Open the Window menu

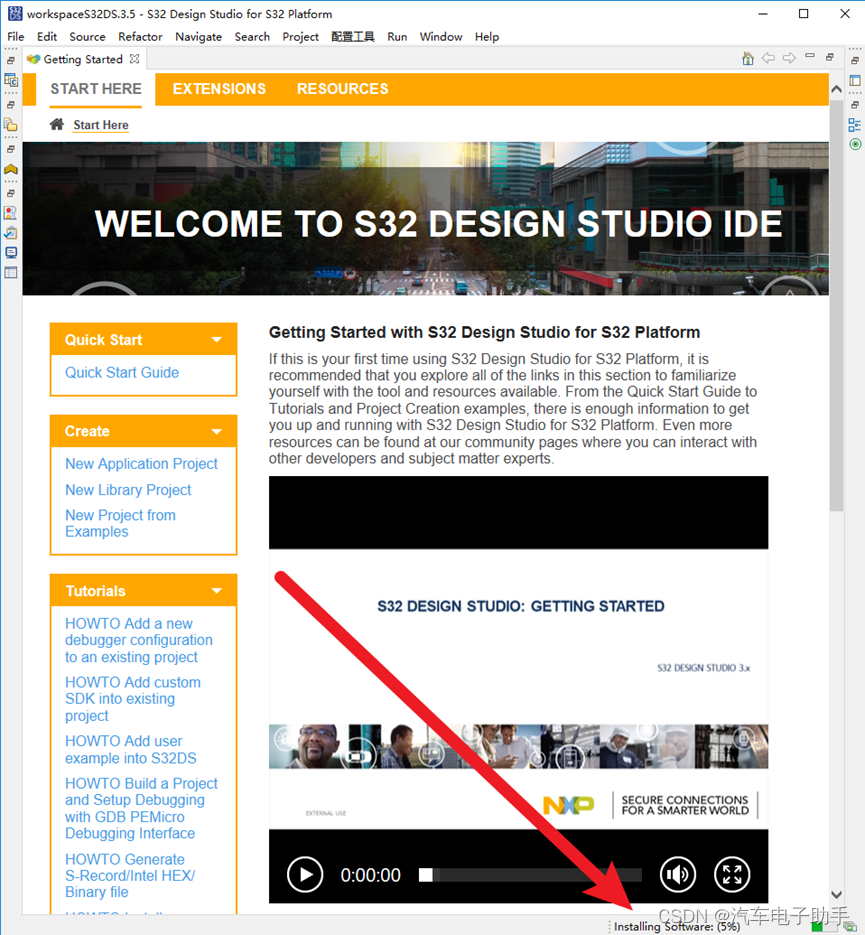(441, 36)
